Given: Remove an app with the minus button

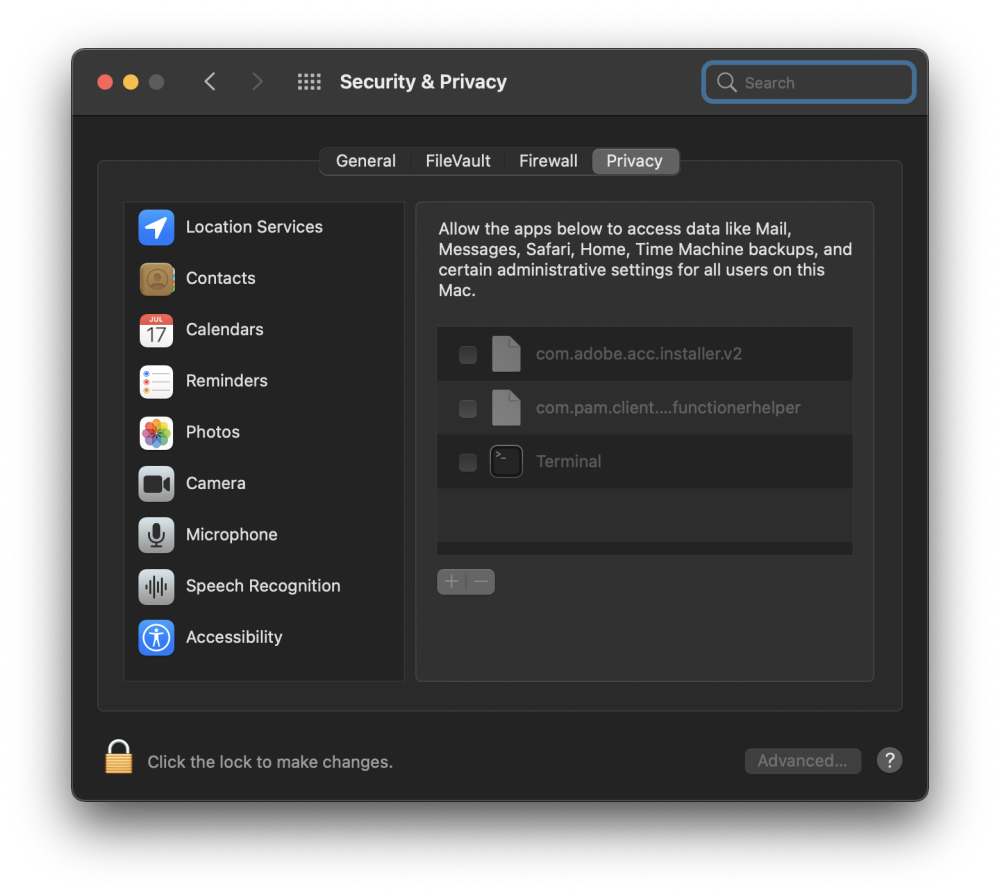Looking at the screenshot, I should pos(481,582).
